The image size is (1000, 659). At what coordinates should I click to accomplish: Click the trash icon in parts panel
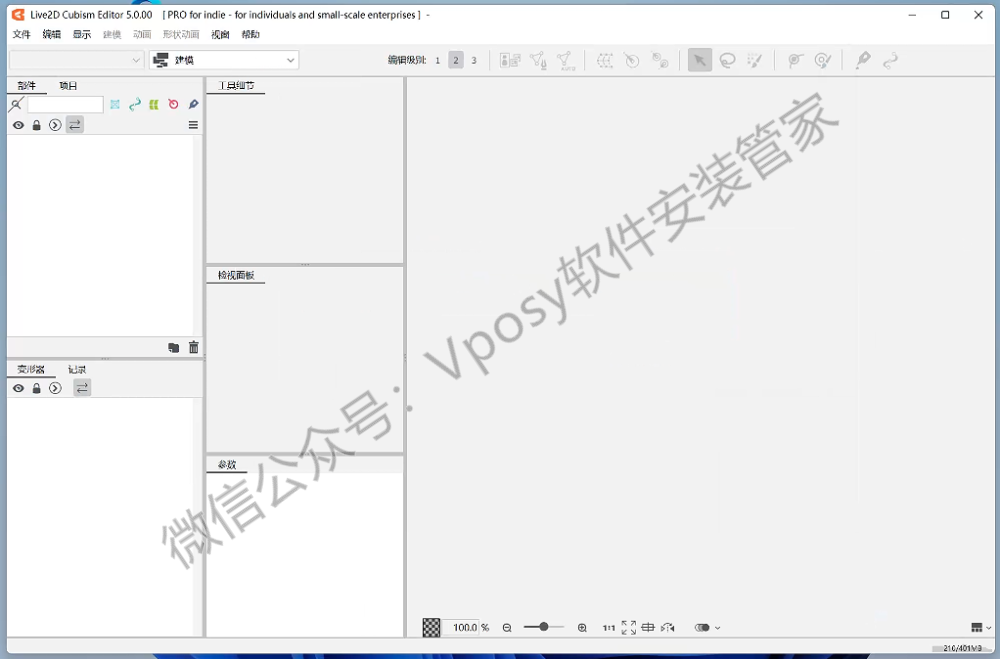[x=194, y=347]
